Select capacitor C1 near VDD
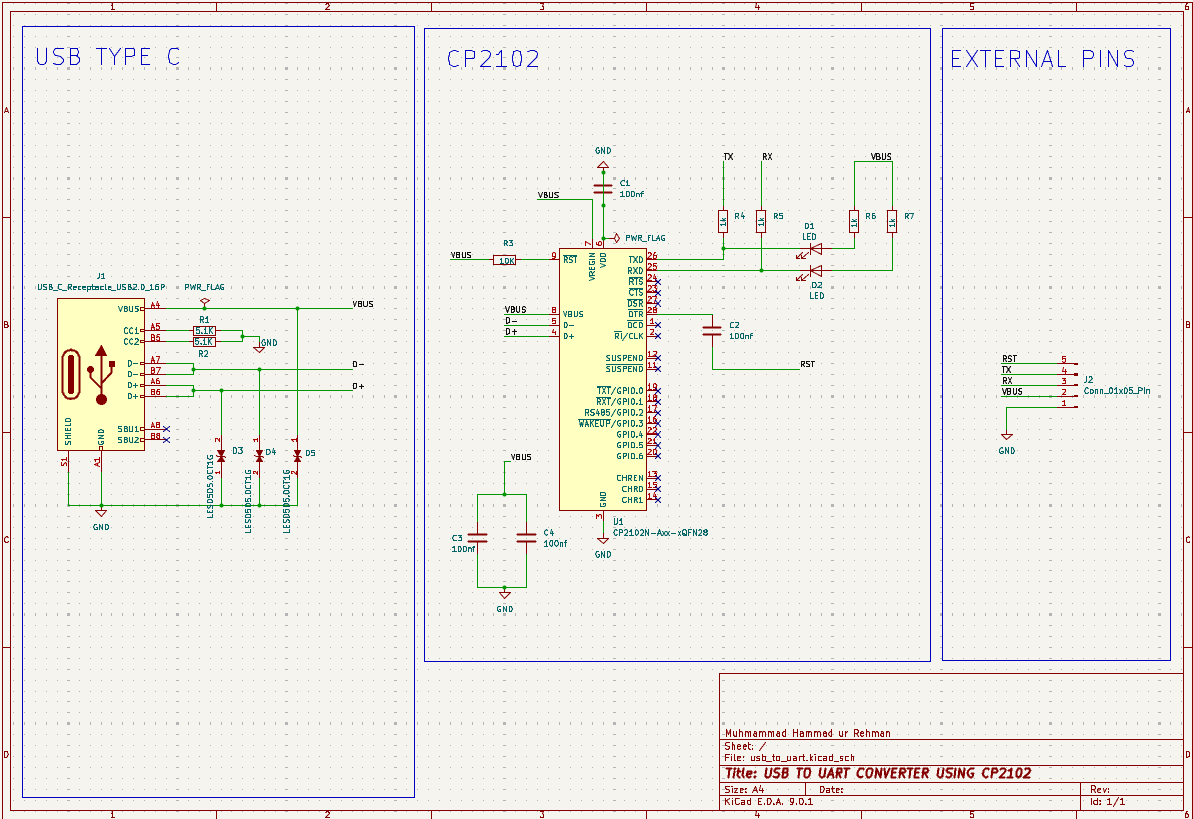The width and height of the screenshot is (1193, 819). [603, 188]
